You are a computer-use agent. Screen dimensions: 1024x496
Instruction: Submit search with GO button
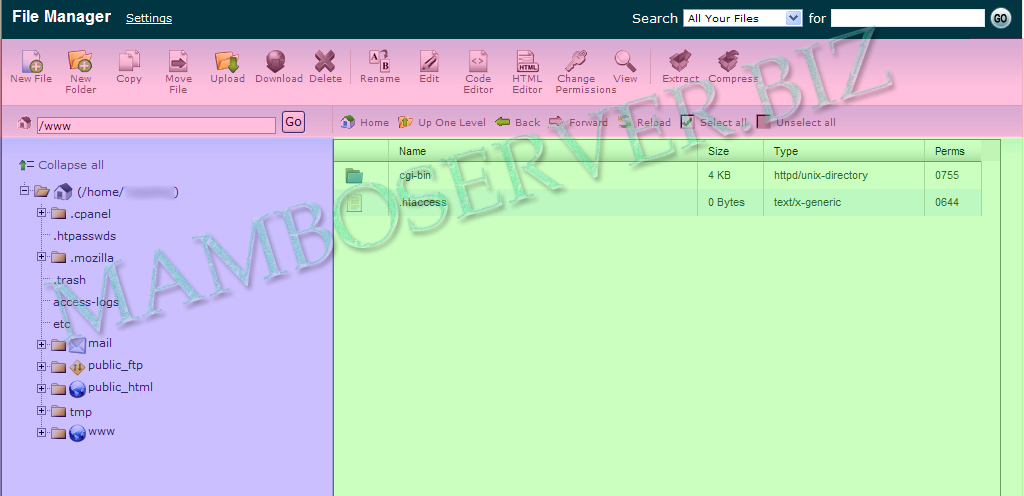[x=1000, y=18]
